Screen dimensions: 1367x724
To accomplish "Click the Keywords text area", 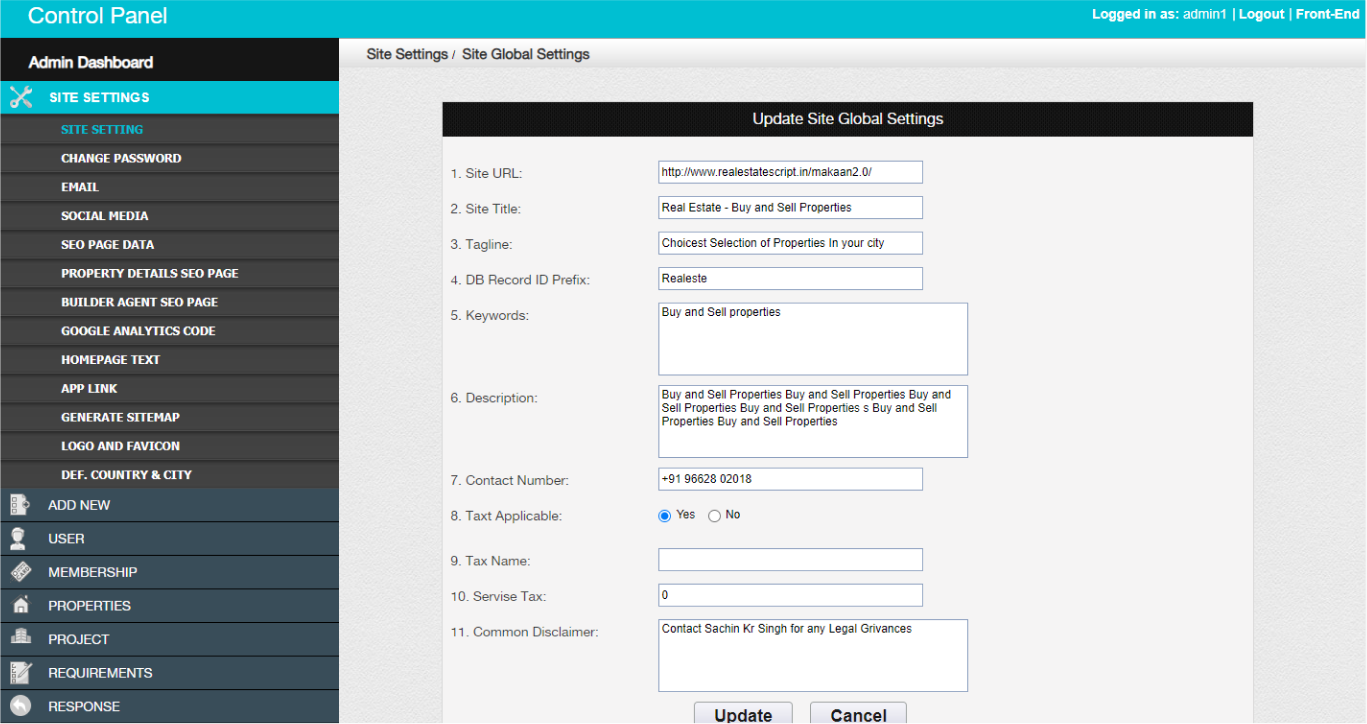I will tap(813, 339).
